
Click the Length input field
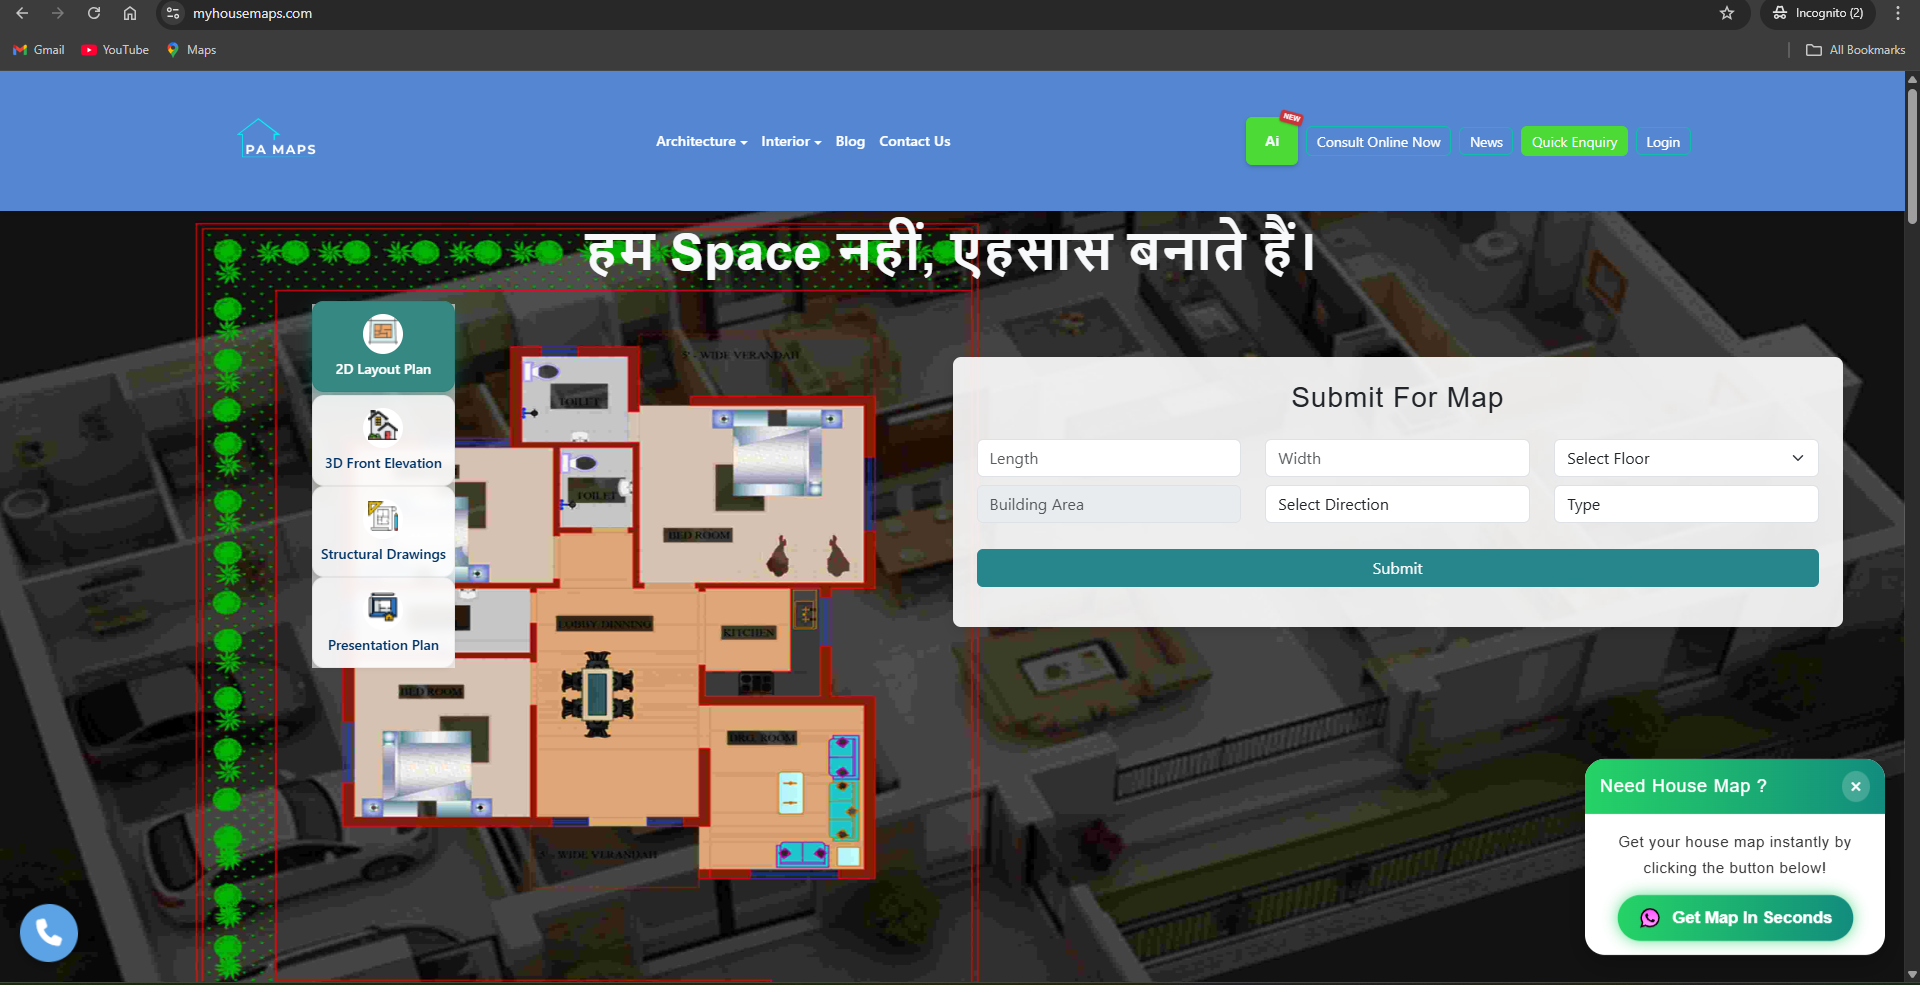pyautogui.click(x=1108, y=458)
